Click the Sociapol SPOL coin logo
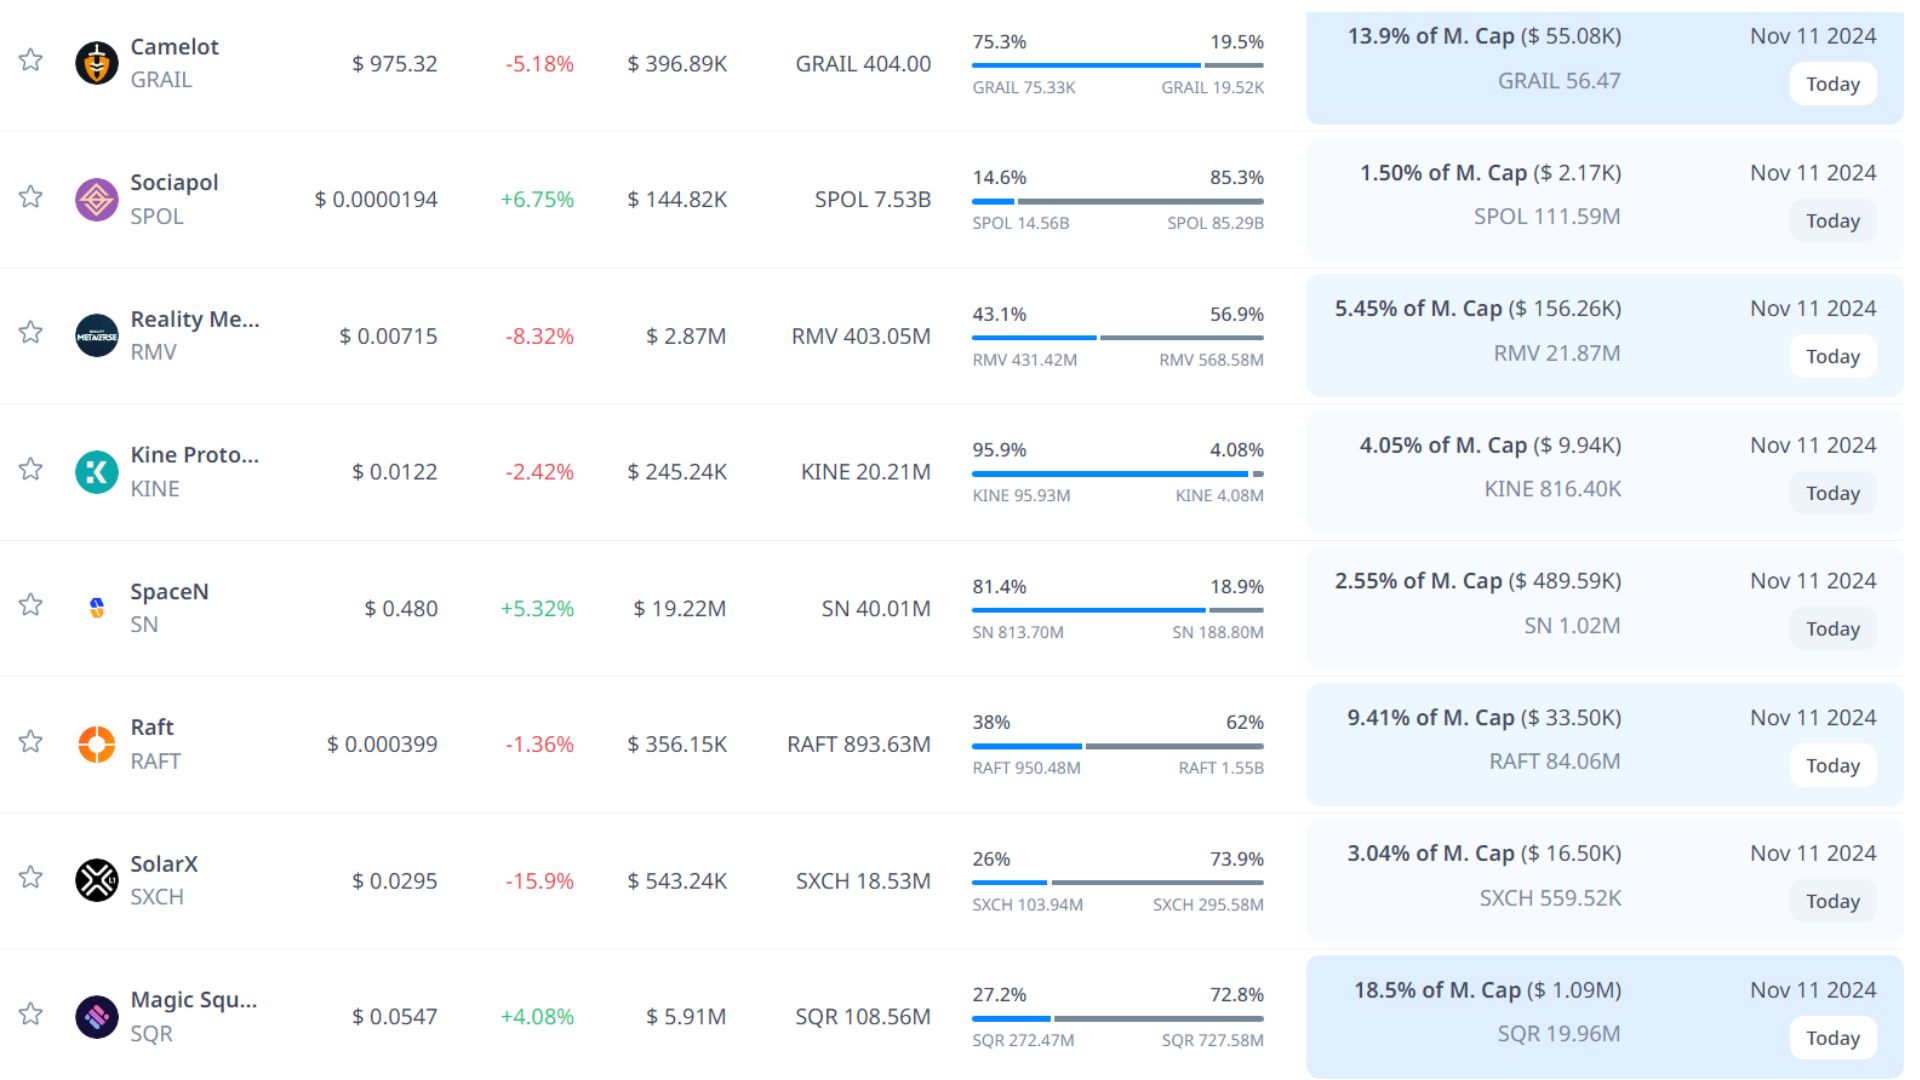This screenshot has height=1080, width=1920. click(97, 200)
